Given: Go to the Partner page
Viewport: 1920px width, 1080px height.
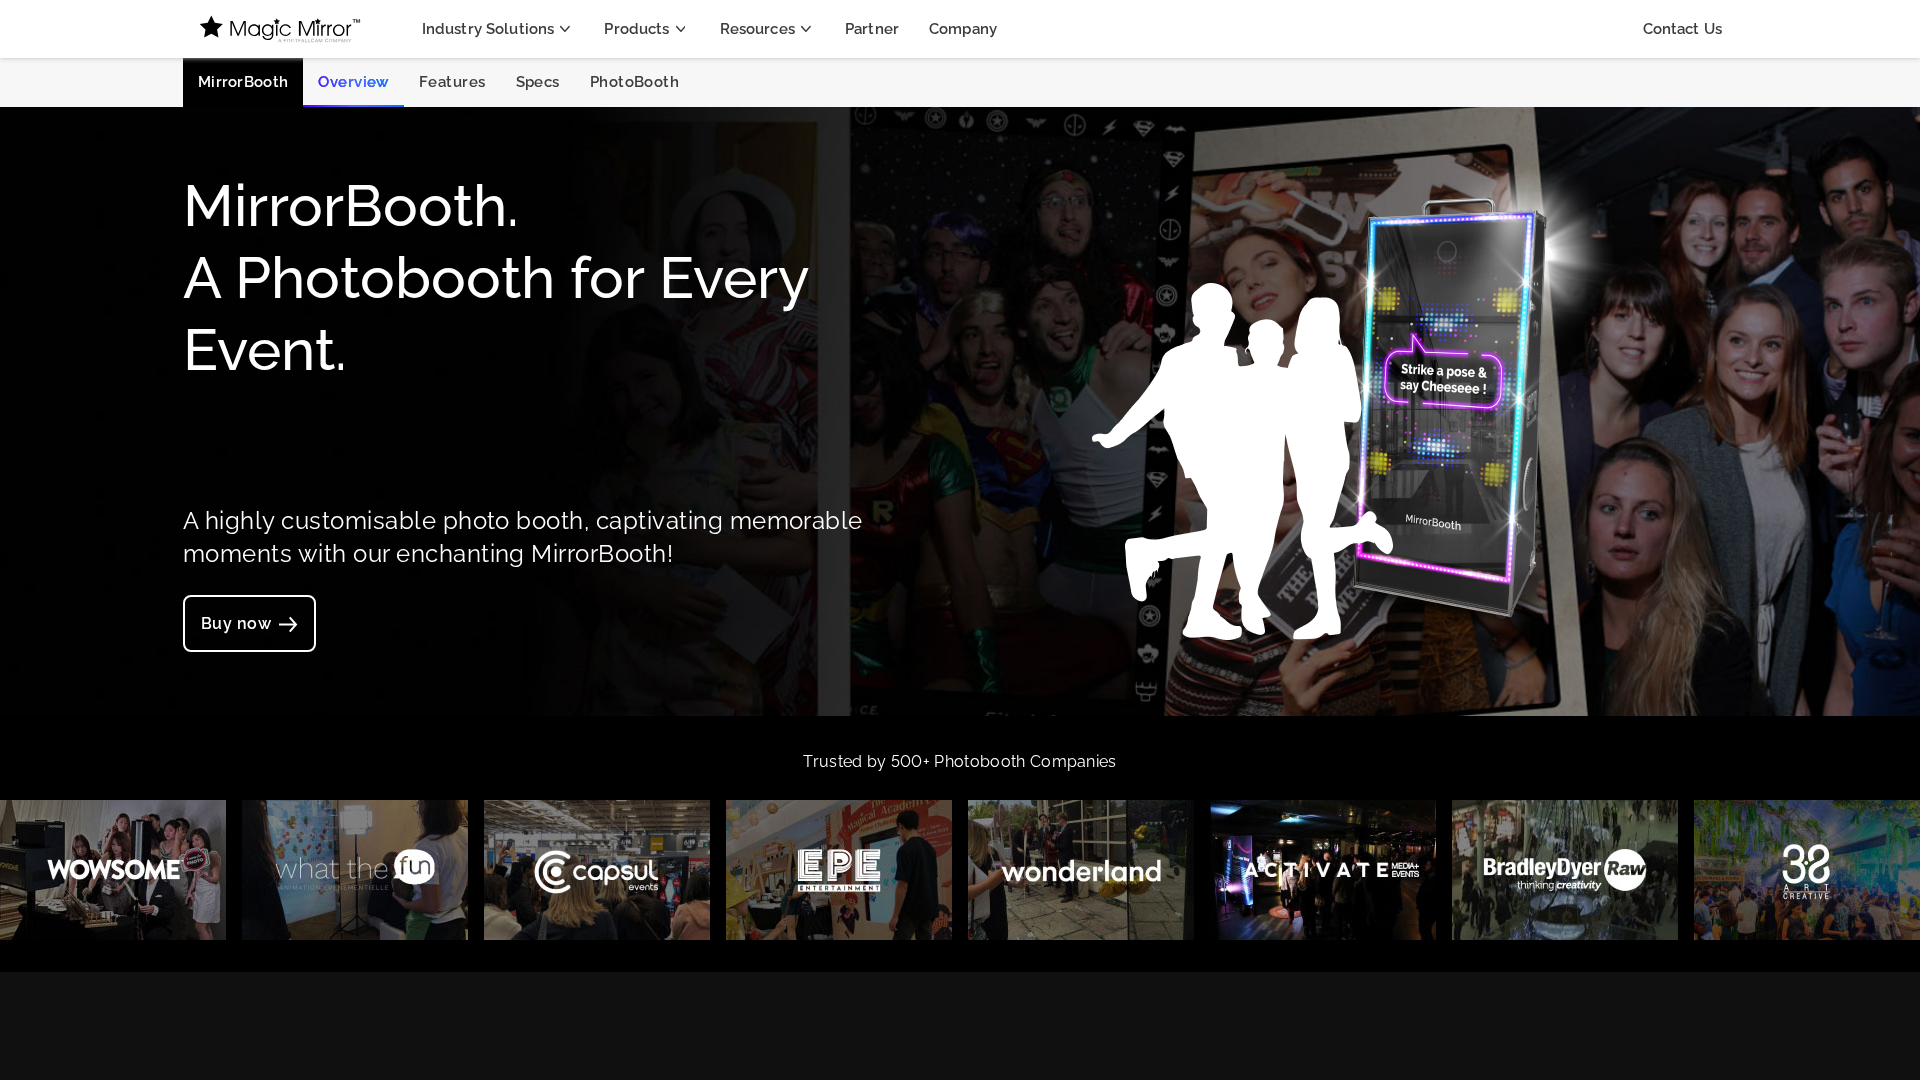Looking at the screenshot, I should [x=872, y=29].
